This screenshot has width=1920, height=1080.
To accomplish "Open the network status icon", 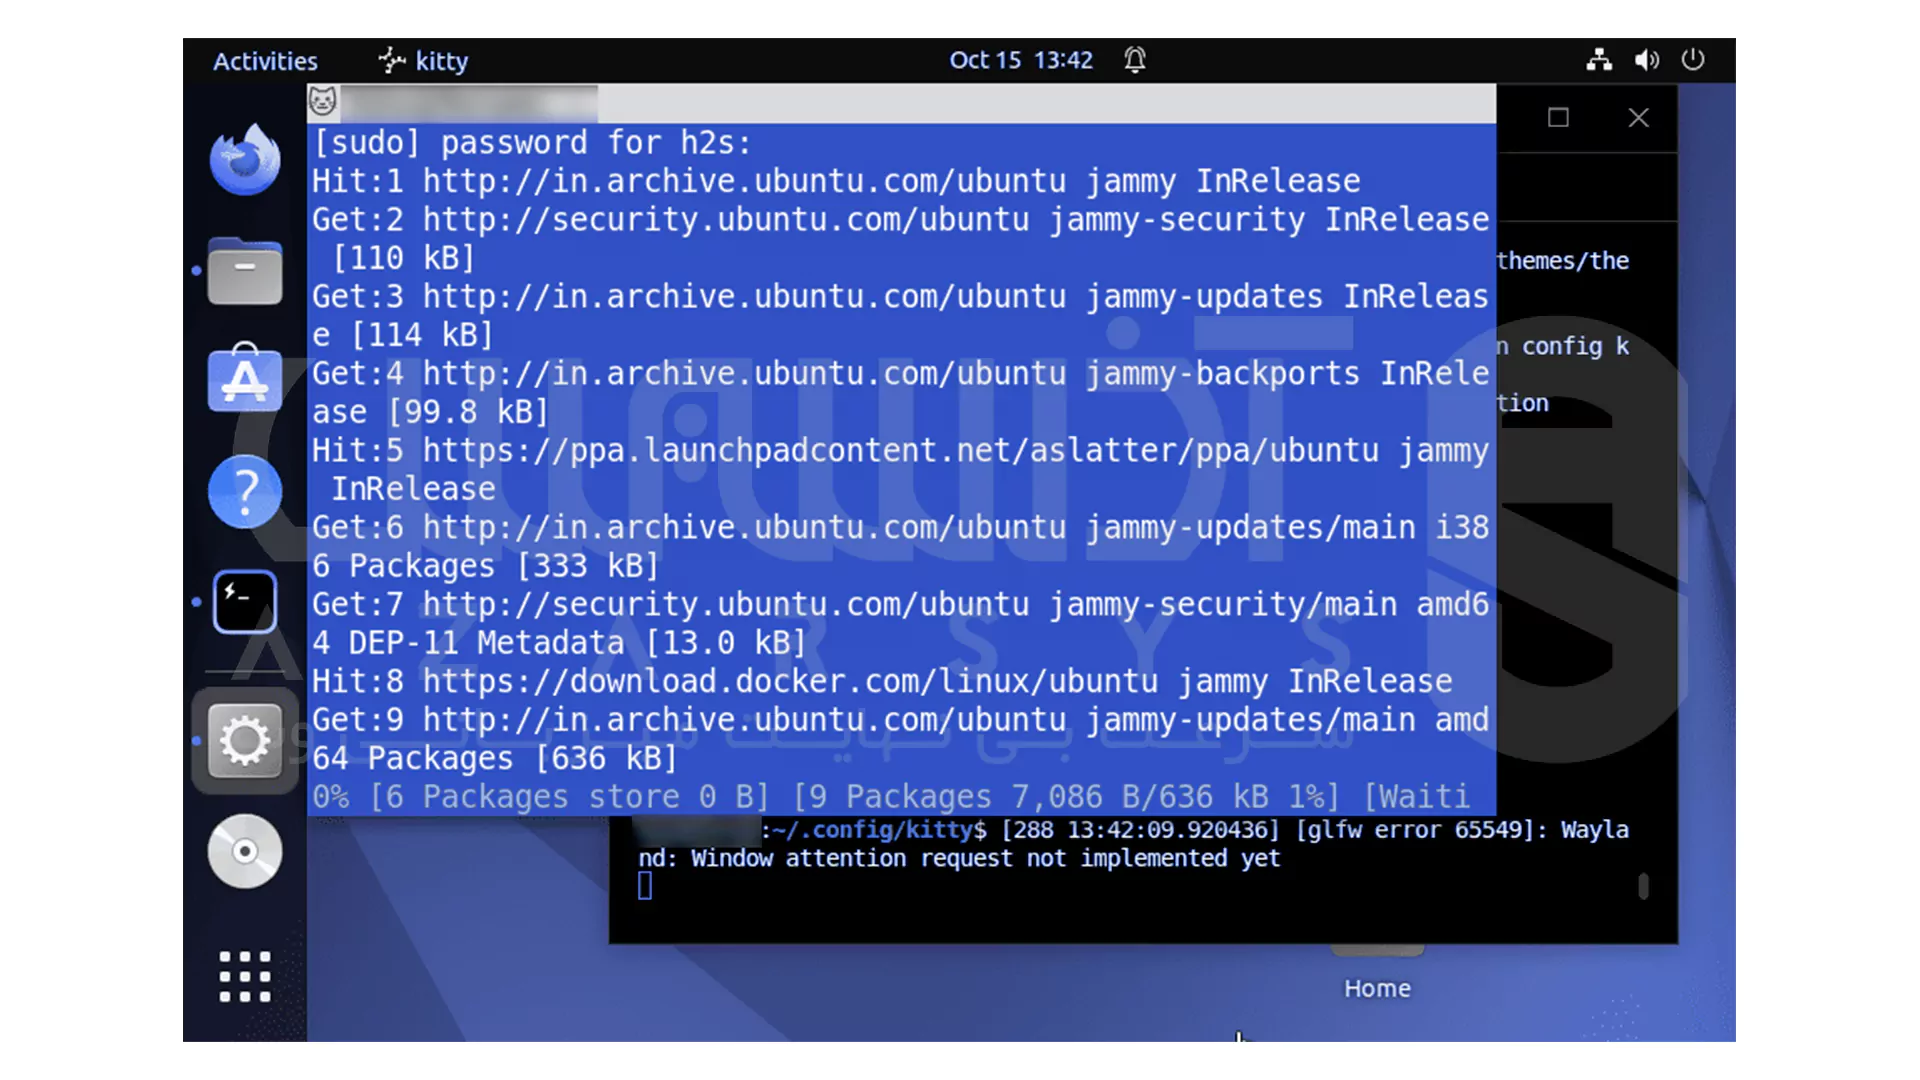I will [1599, 60].
